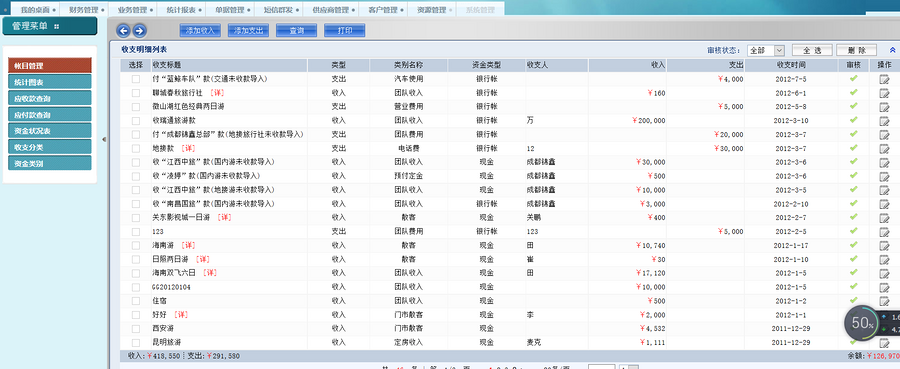Tick the checkbox for GG20120104
Viewport: 900px width, 369px height.
[136, 287]
